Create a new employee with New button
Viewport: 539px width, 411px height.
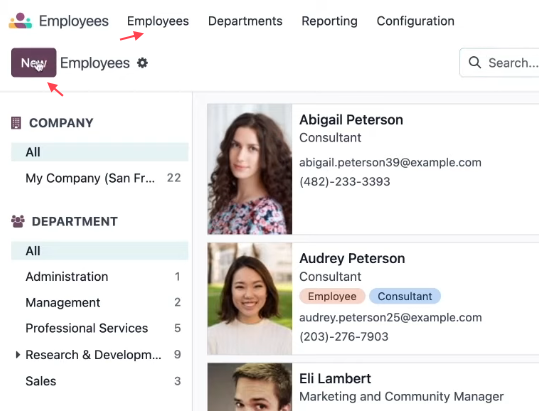point(34,63)
